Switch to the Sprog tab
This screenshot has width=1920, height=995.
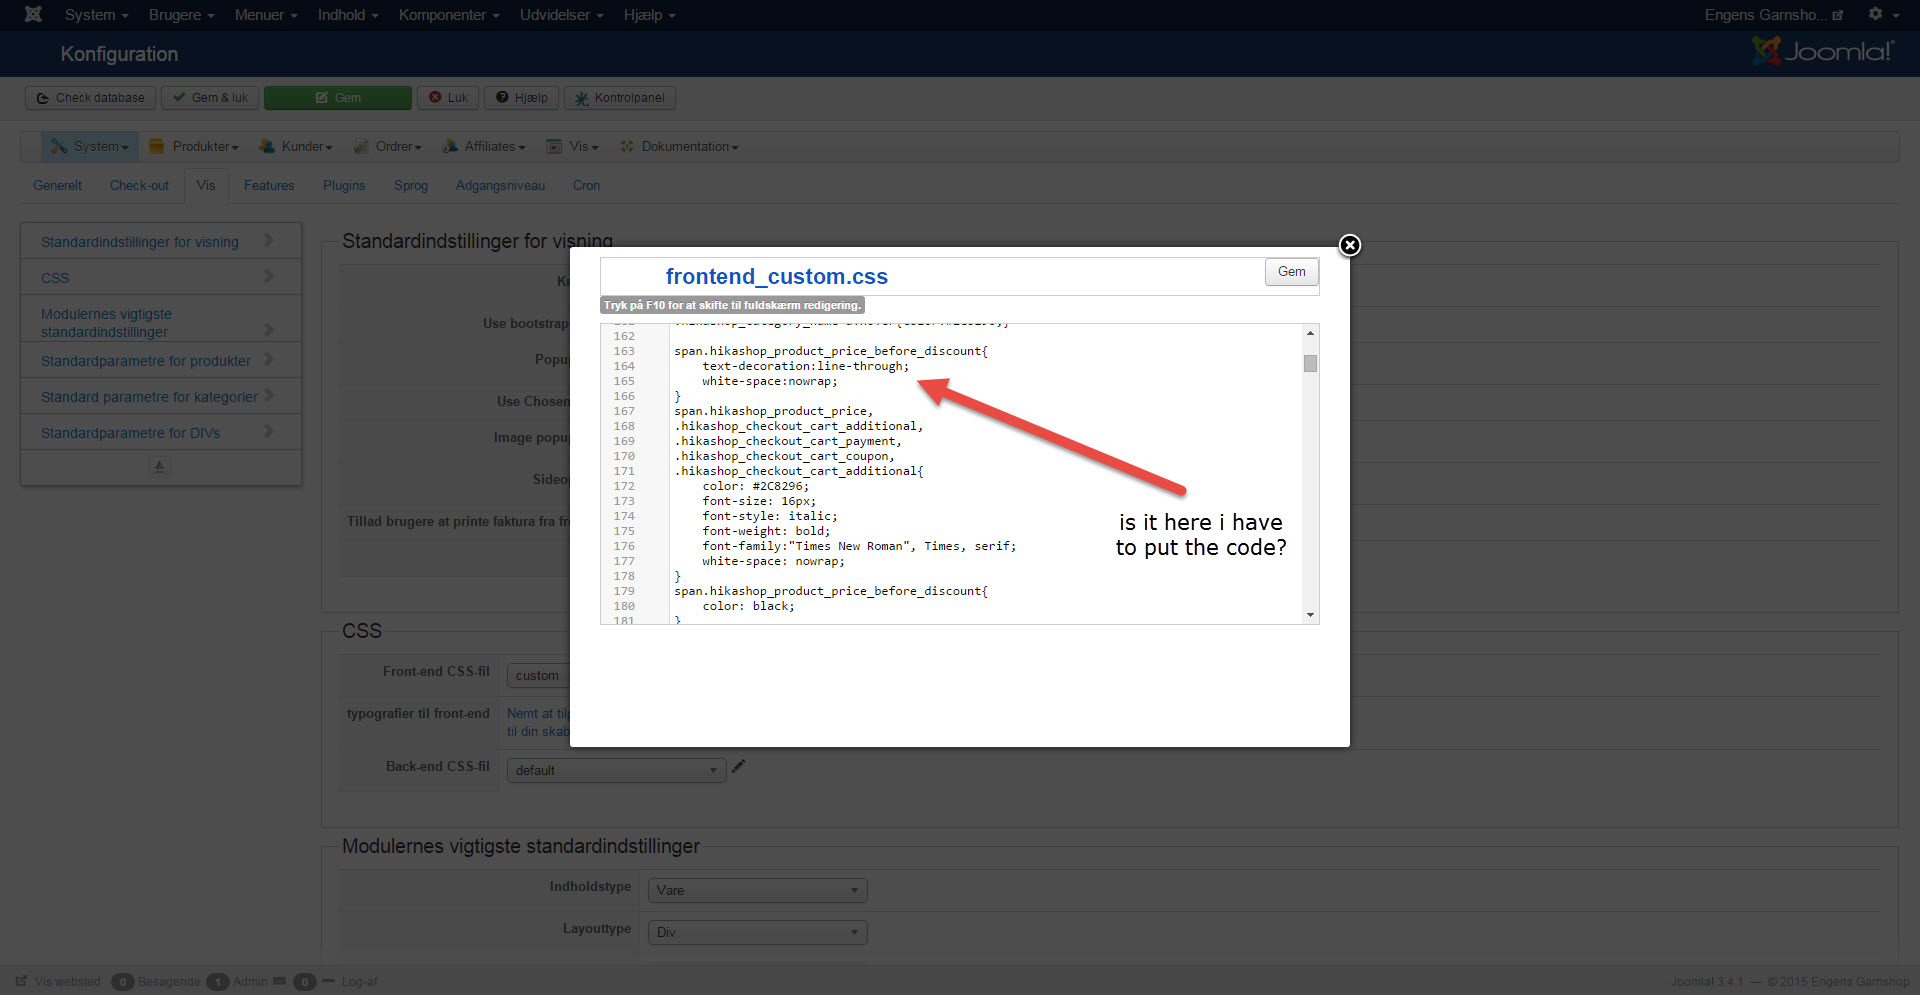411,186
